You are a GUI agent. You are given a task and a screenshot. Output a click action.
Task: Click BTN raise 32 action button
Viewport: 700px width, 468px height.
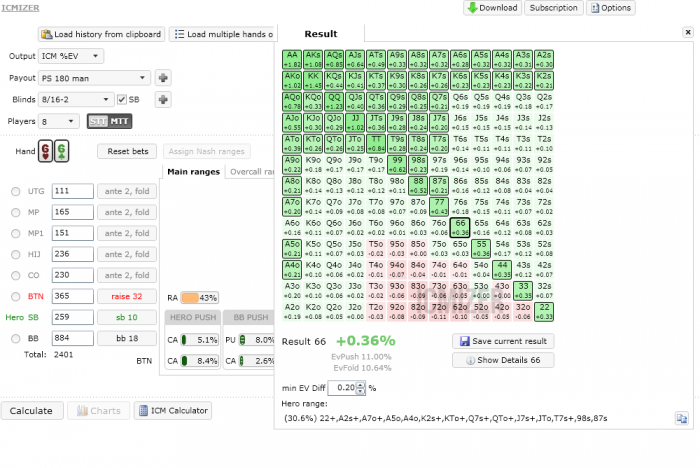(127, 297)
